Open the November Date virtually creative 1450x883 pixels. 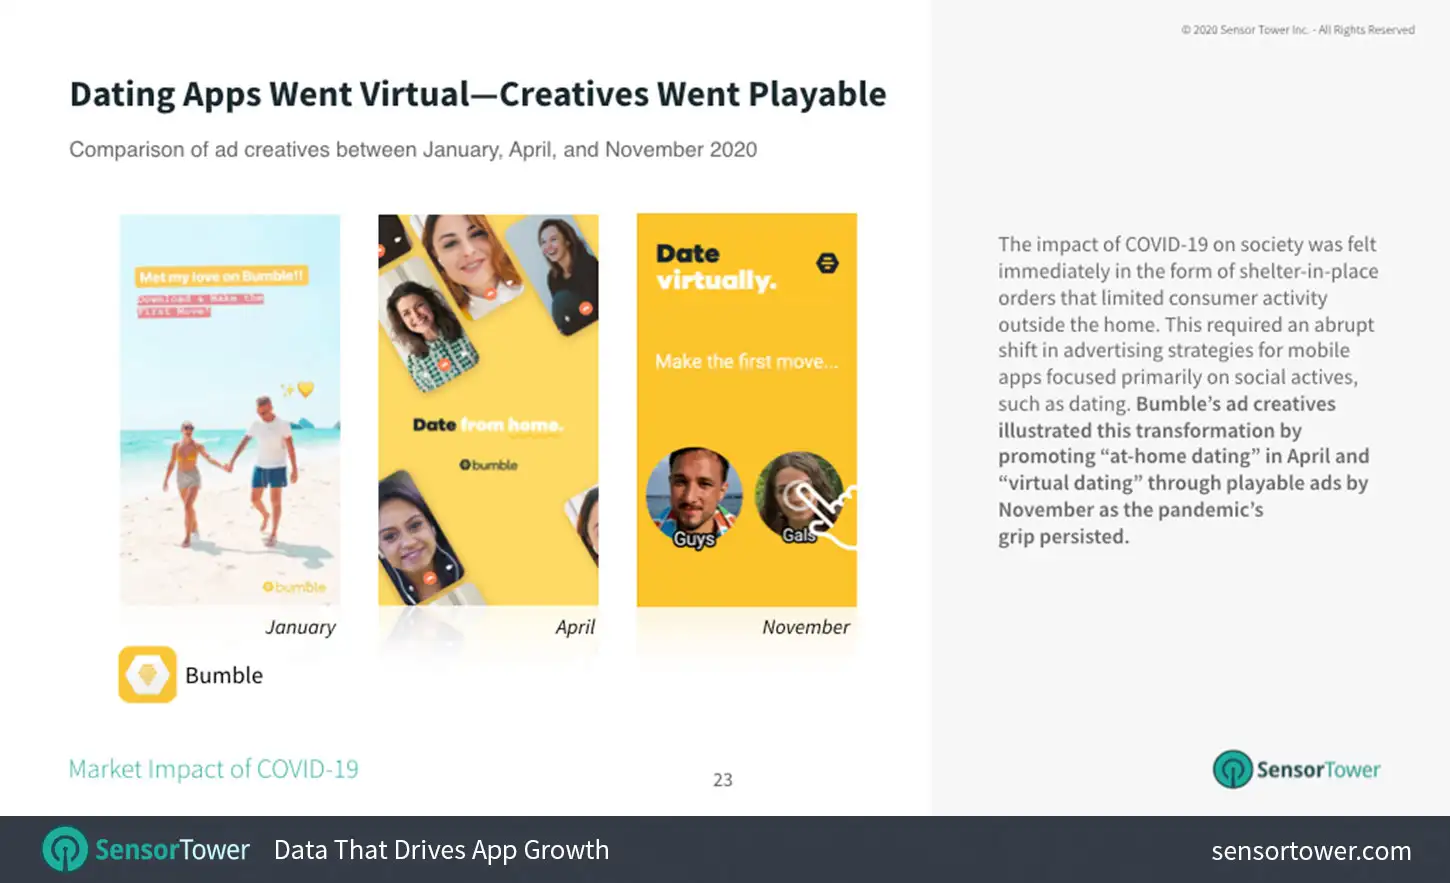coord(747,409)
